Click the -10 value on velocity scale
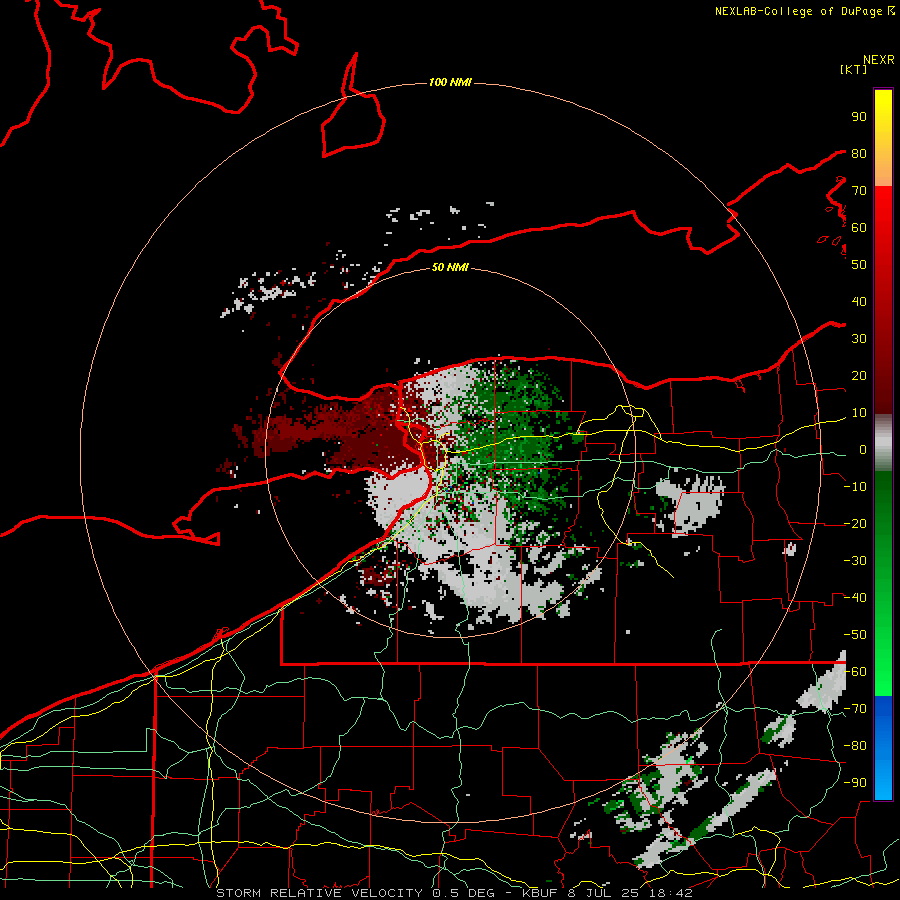The width and height of the screenshot is (900, 900). click(856, 487)
